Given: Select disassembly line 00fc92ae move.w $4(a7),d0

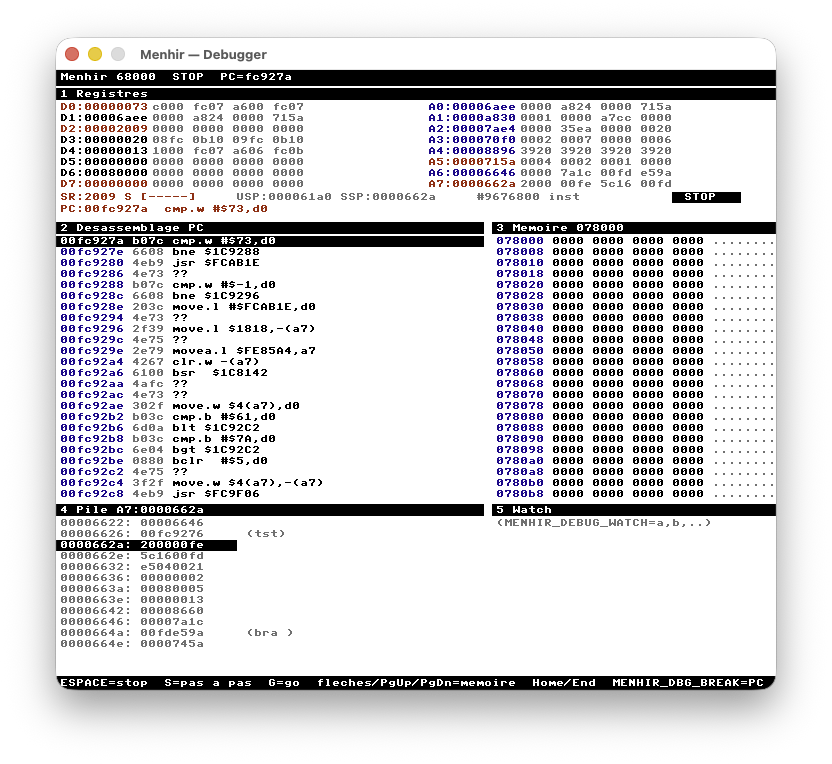Looking at the screenshot, I should click(180, 406).
